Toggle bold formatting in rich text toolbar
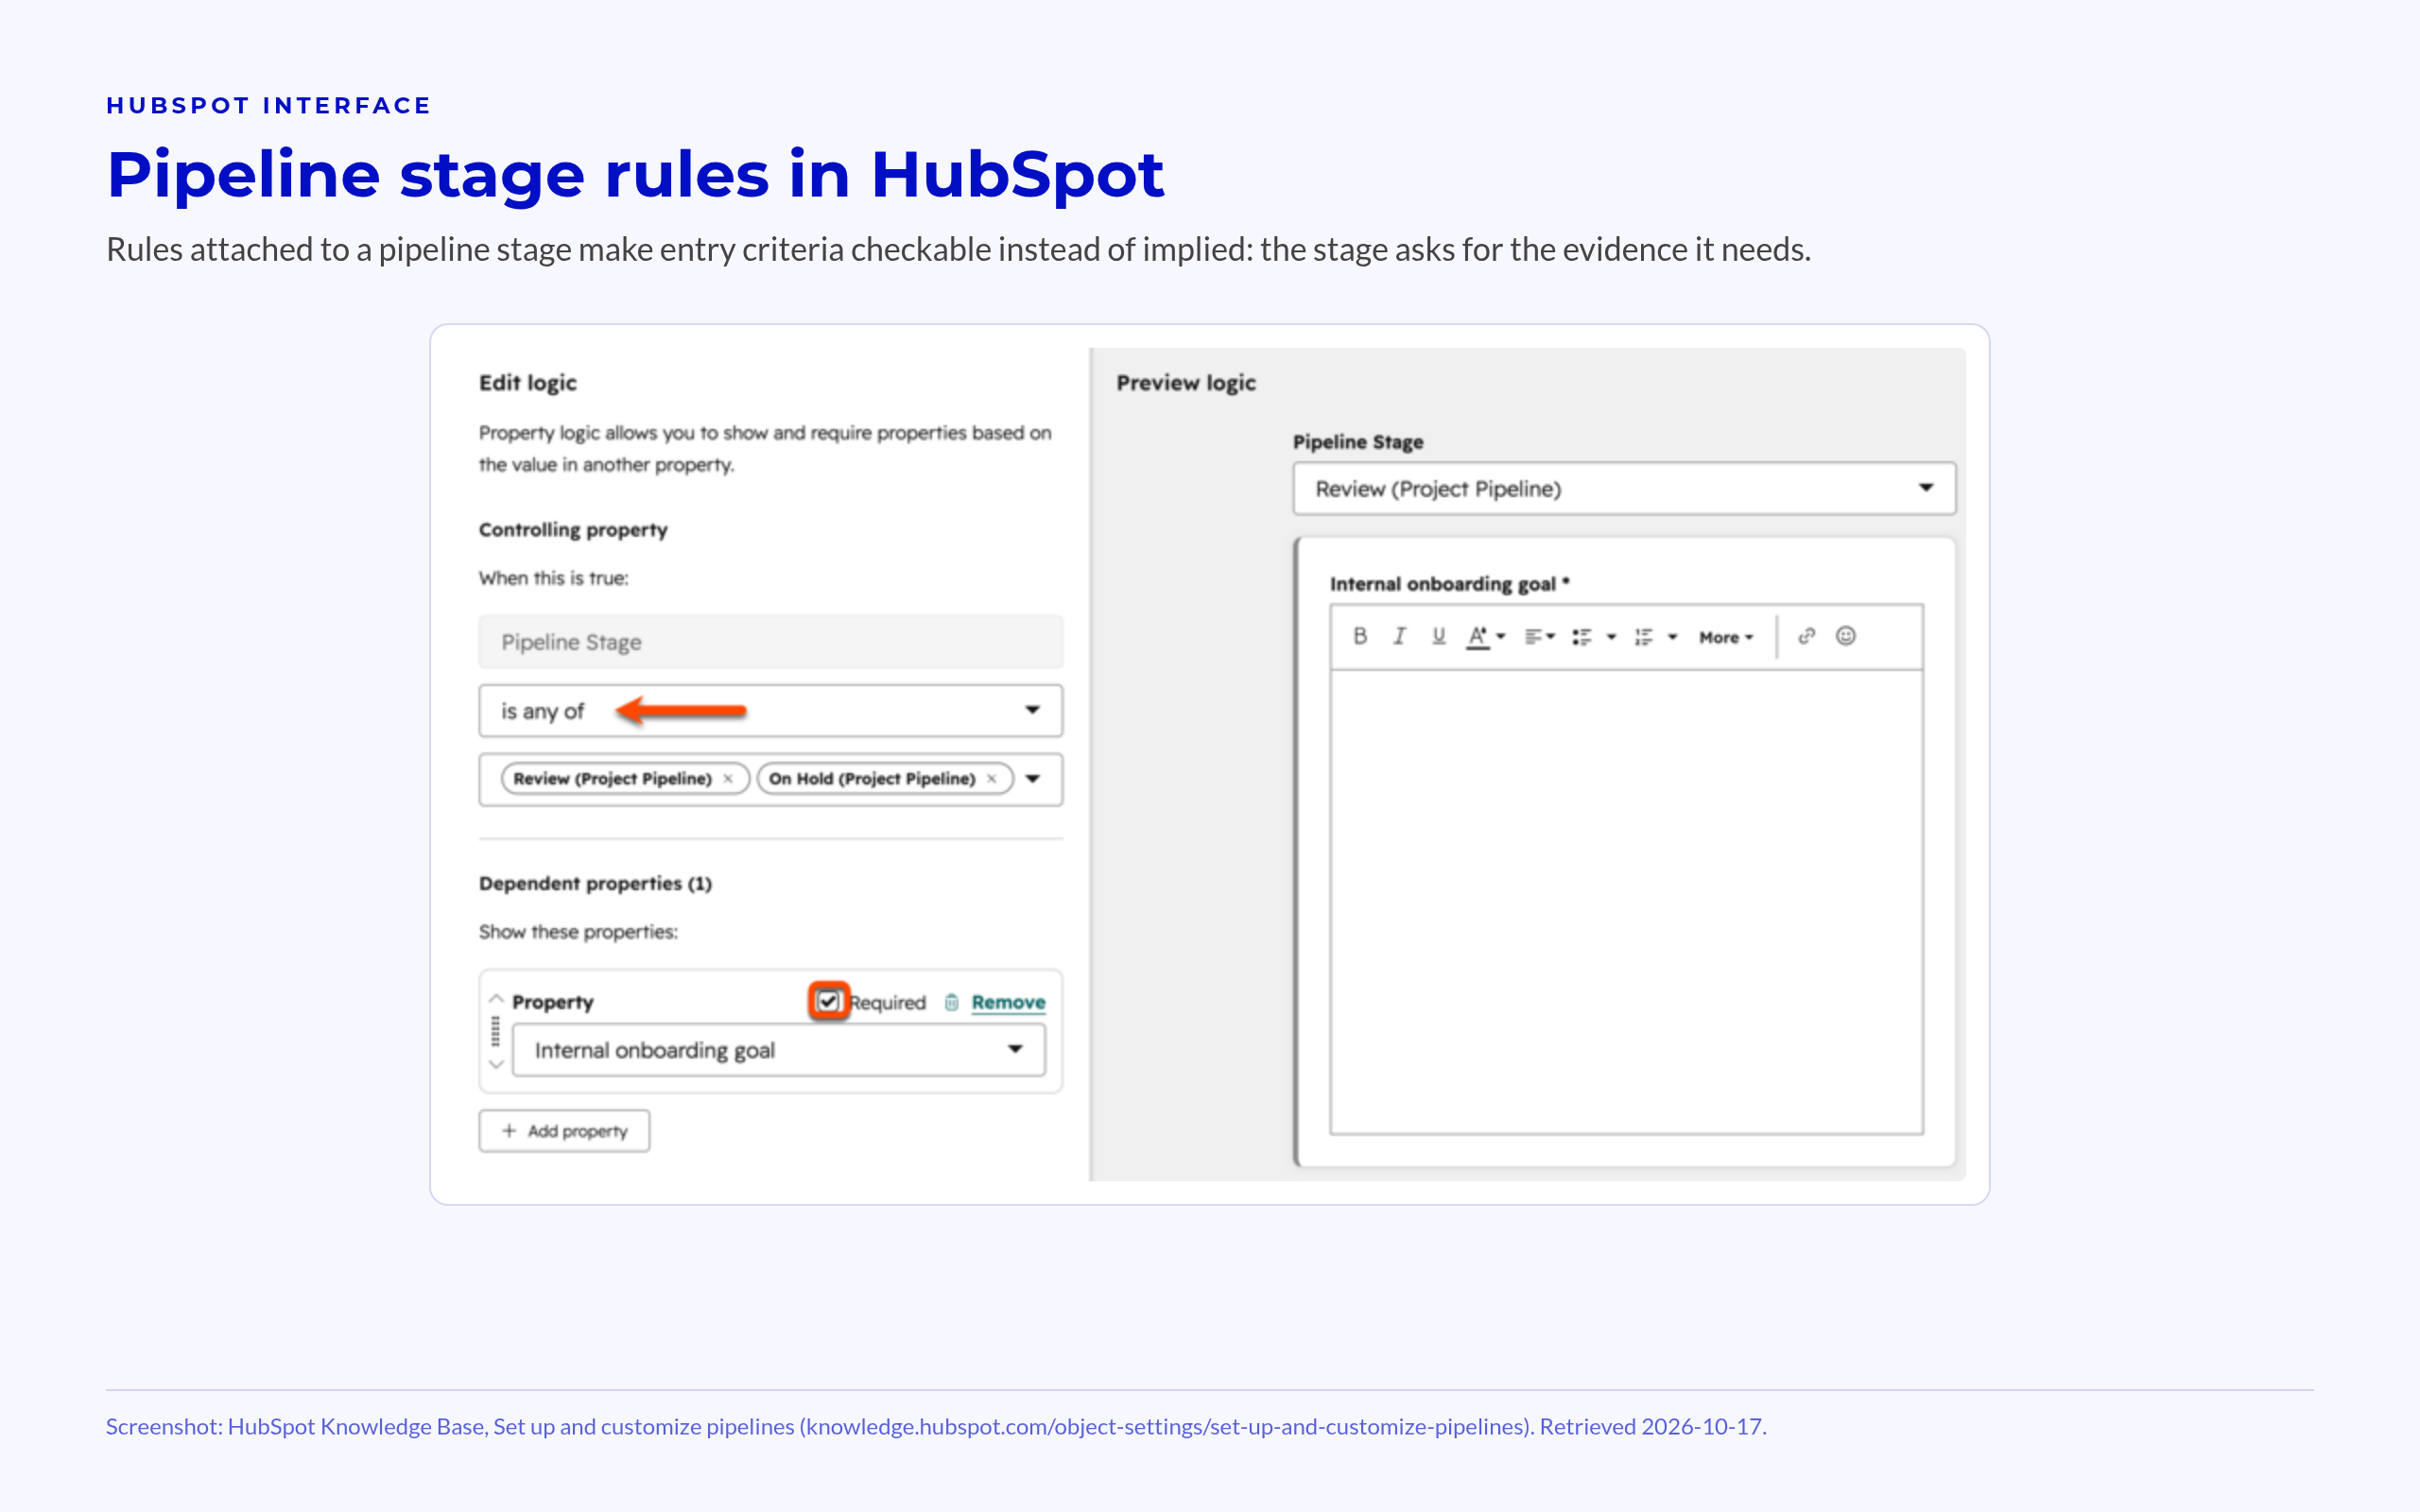Viewport: 2420px width, 1512px height. (x=1360, y=636)
